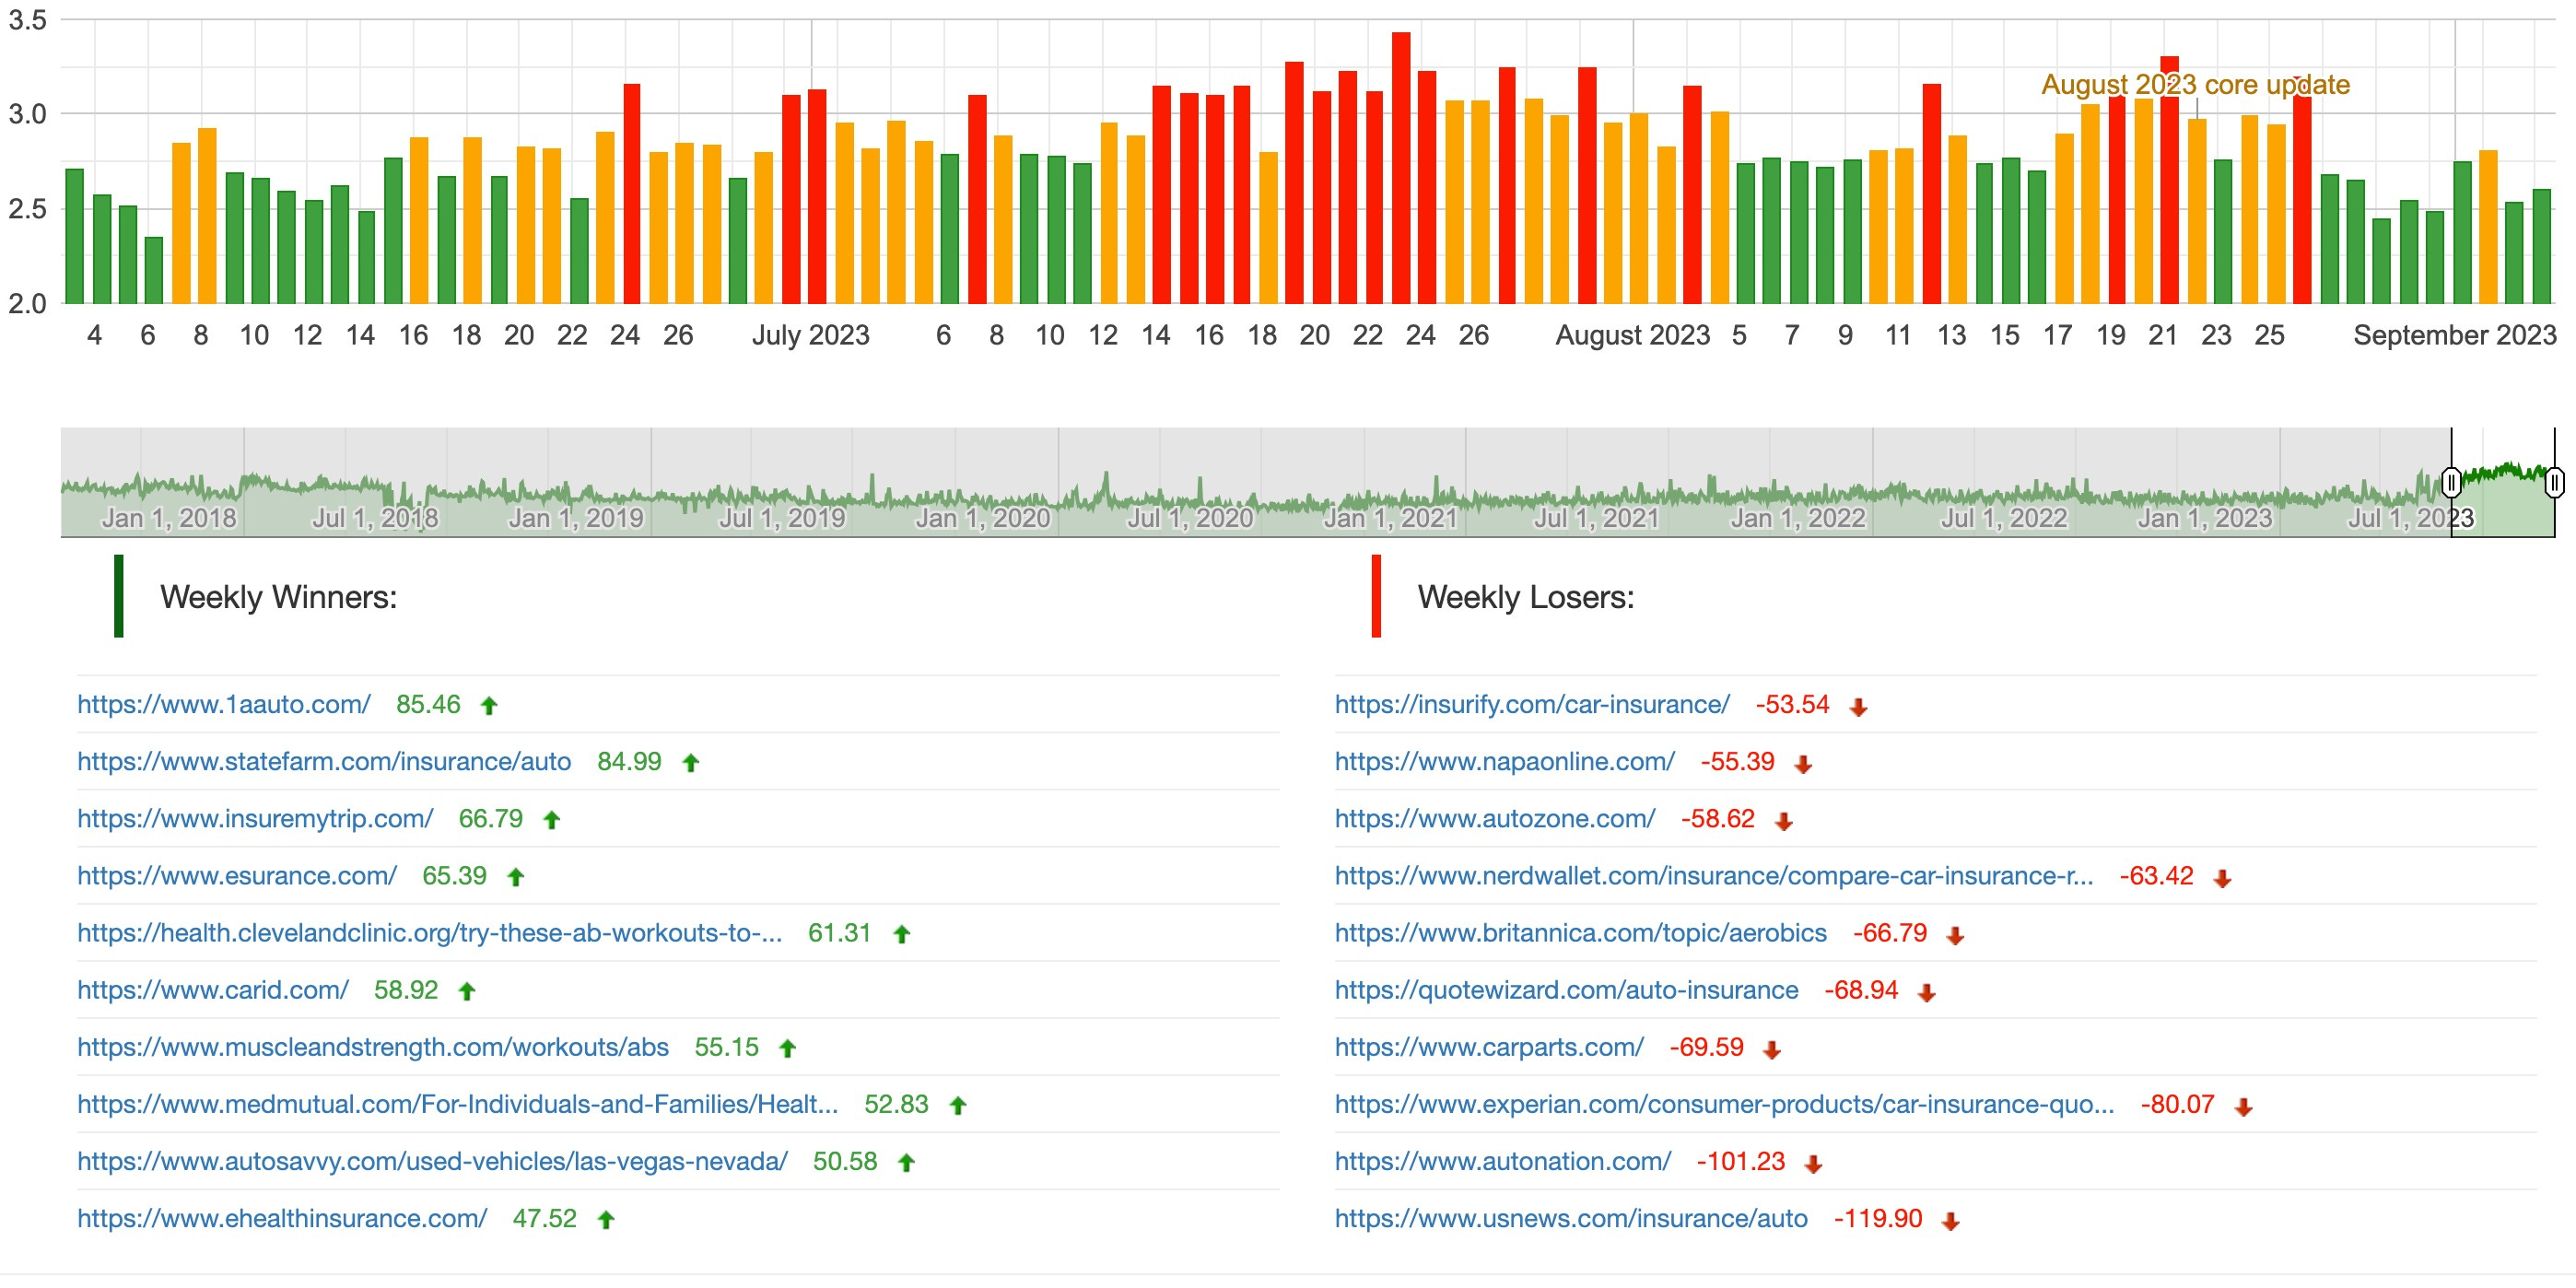Open the insurify.com/car-insurance link
Viewport: 2576px width, 1288px height.
coord(1532,705)
